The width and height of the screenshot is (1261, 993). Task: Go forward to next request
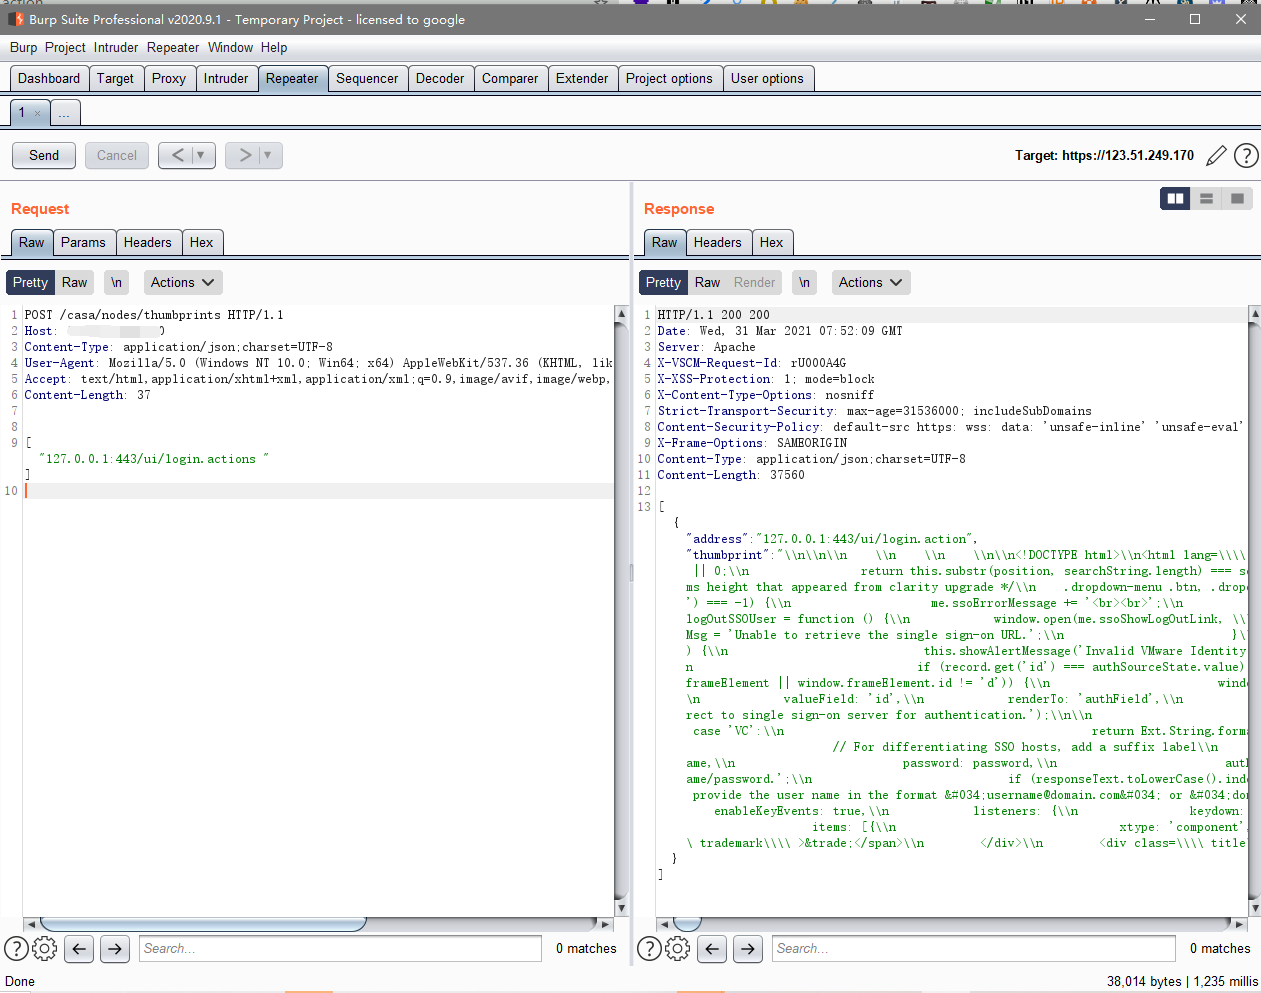coord(243,155)
